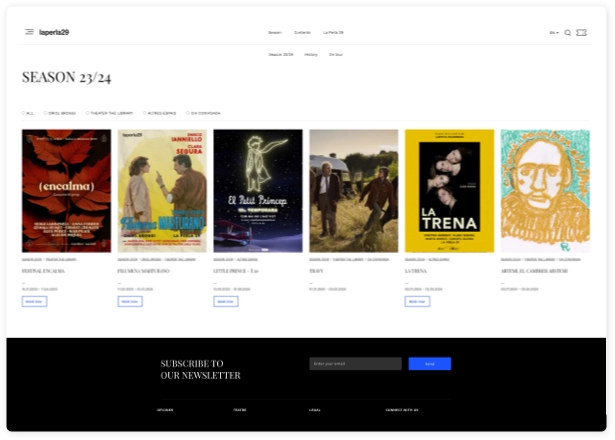Expand the language selector dropdown
The width and height of the screenshot is (615, 440).
coord(553,33)
